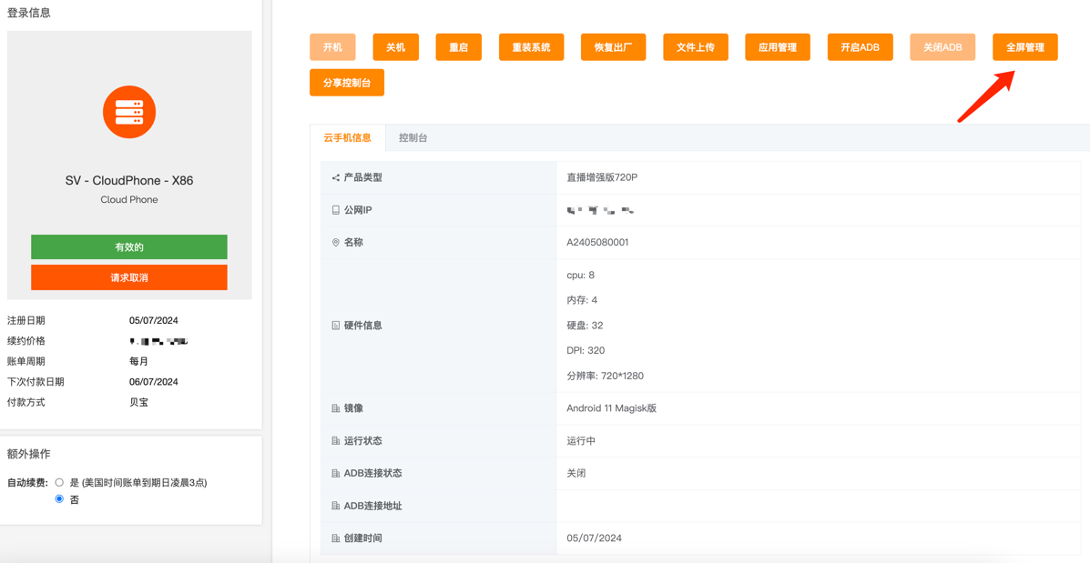Click the device icon beside 公网IP

click(336, 210)
